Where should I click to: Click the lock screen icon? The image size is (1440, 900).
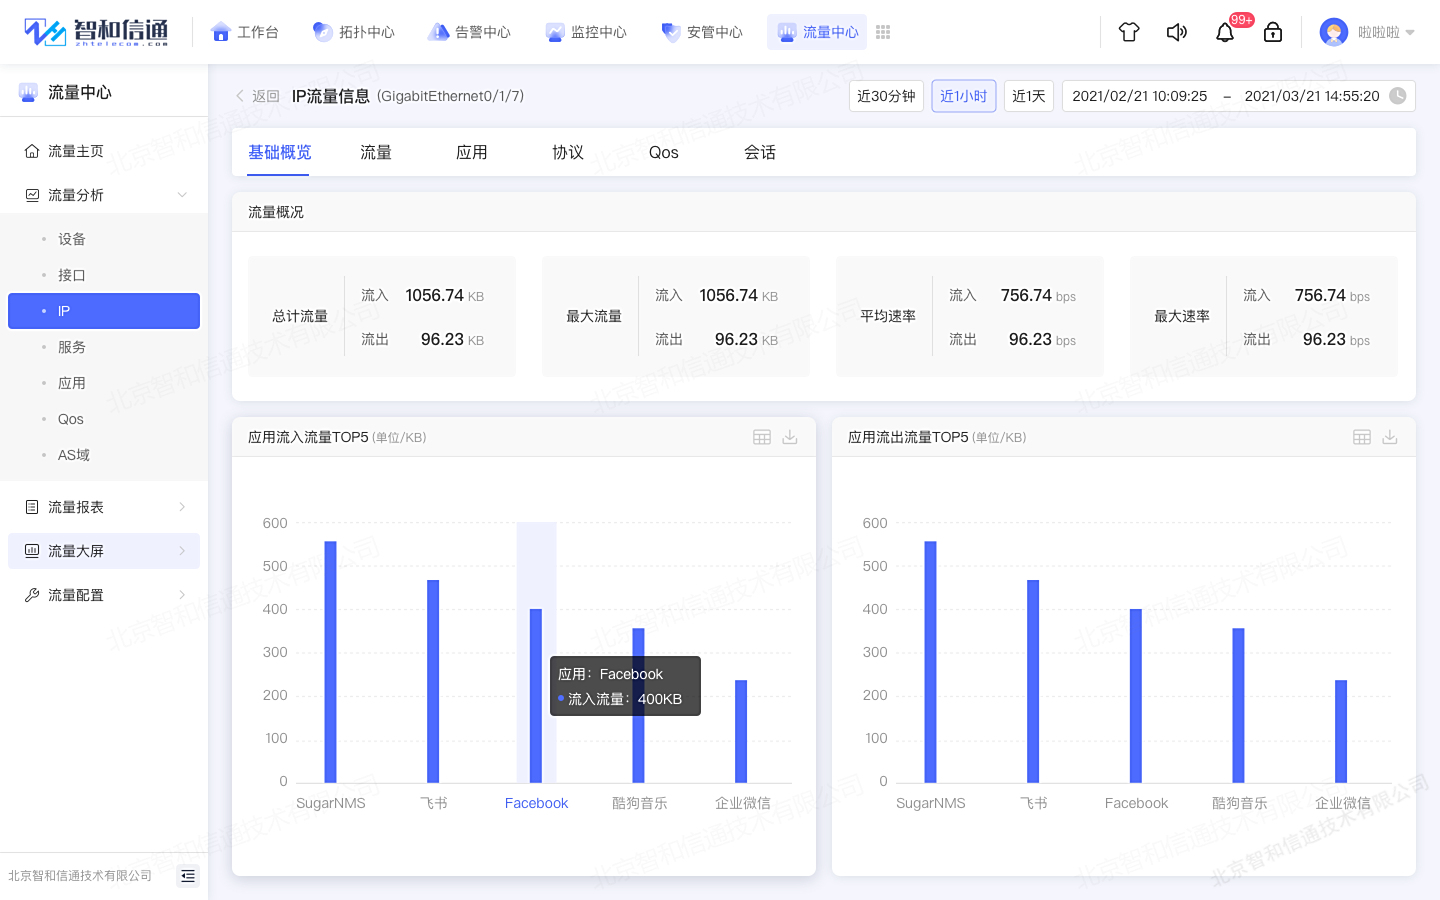coord(1273,32)
